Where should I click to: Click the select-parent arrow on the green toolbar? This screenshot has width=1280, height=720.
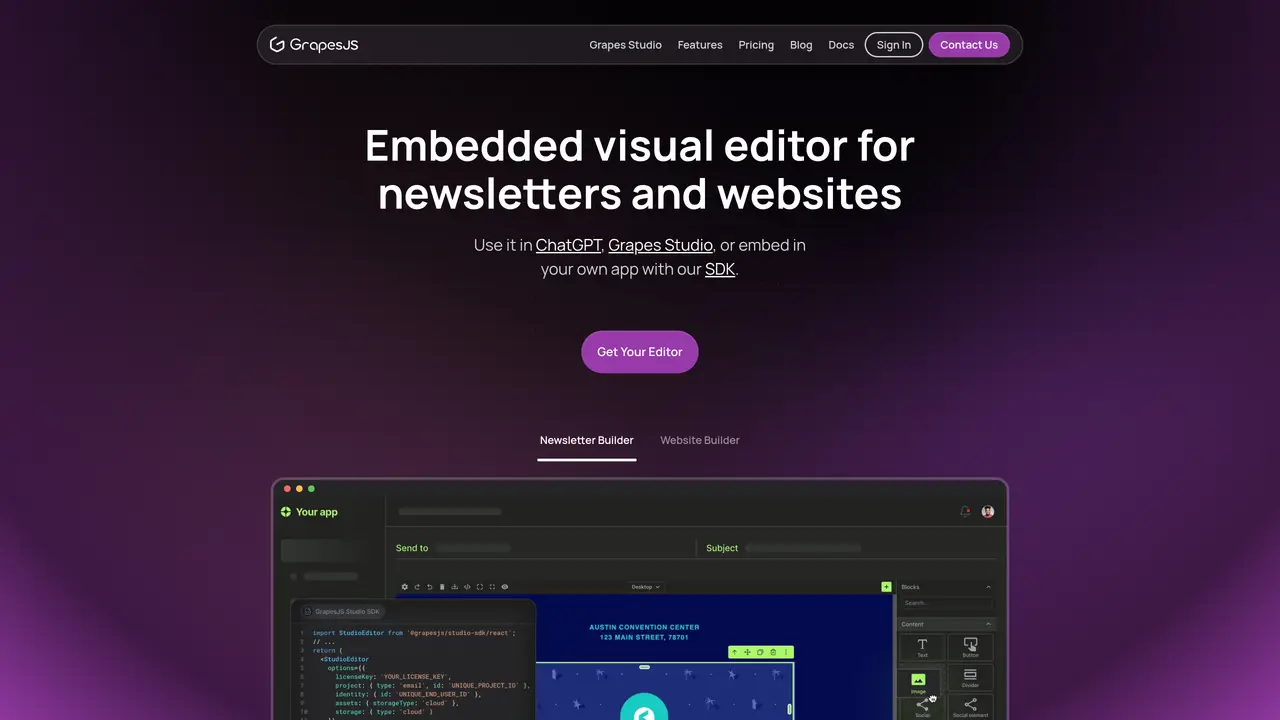[x=735, y=652]
